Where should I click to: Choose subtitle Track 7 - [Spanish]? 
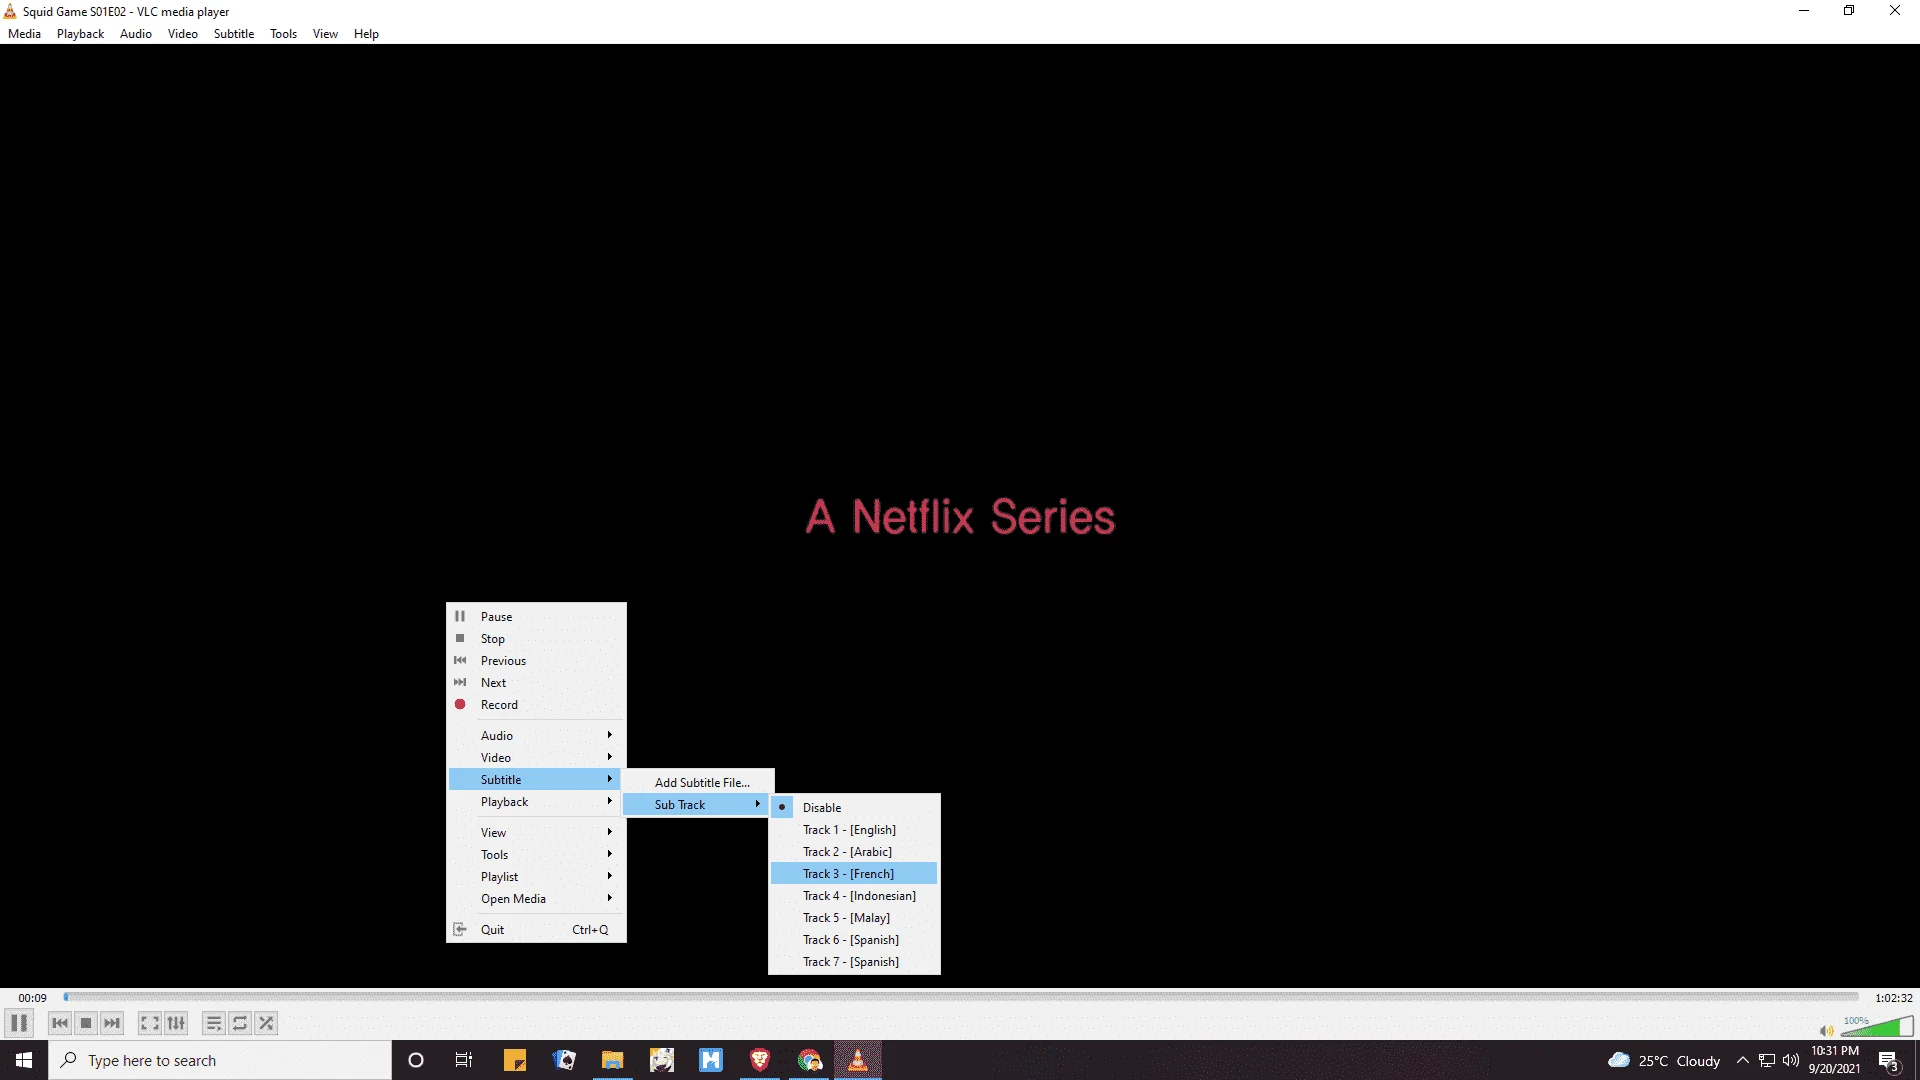pos(854,962)
